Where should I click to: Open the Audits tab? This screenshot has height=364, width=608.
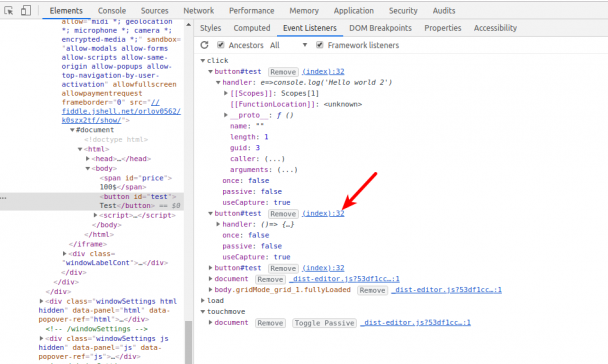(444, 11)
